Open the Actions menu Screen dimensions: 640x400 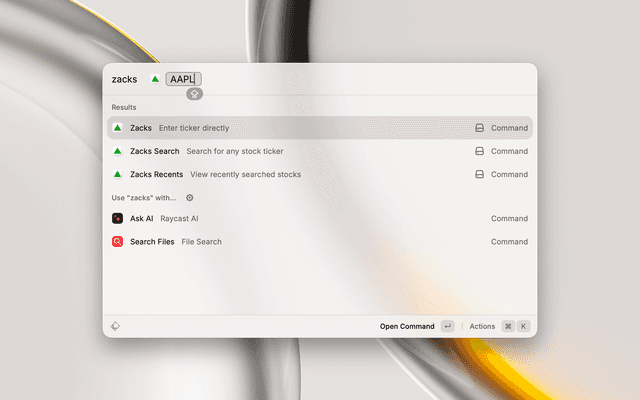482,326
